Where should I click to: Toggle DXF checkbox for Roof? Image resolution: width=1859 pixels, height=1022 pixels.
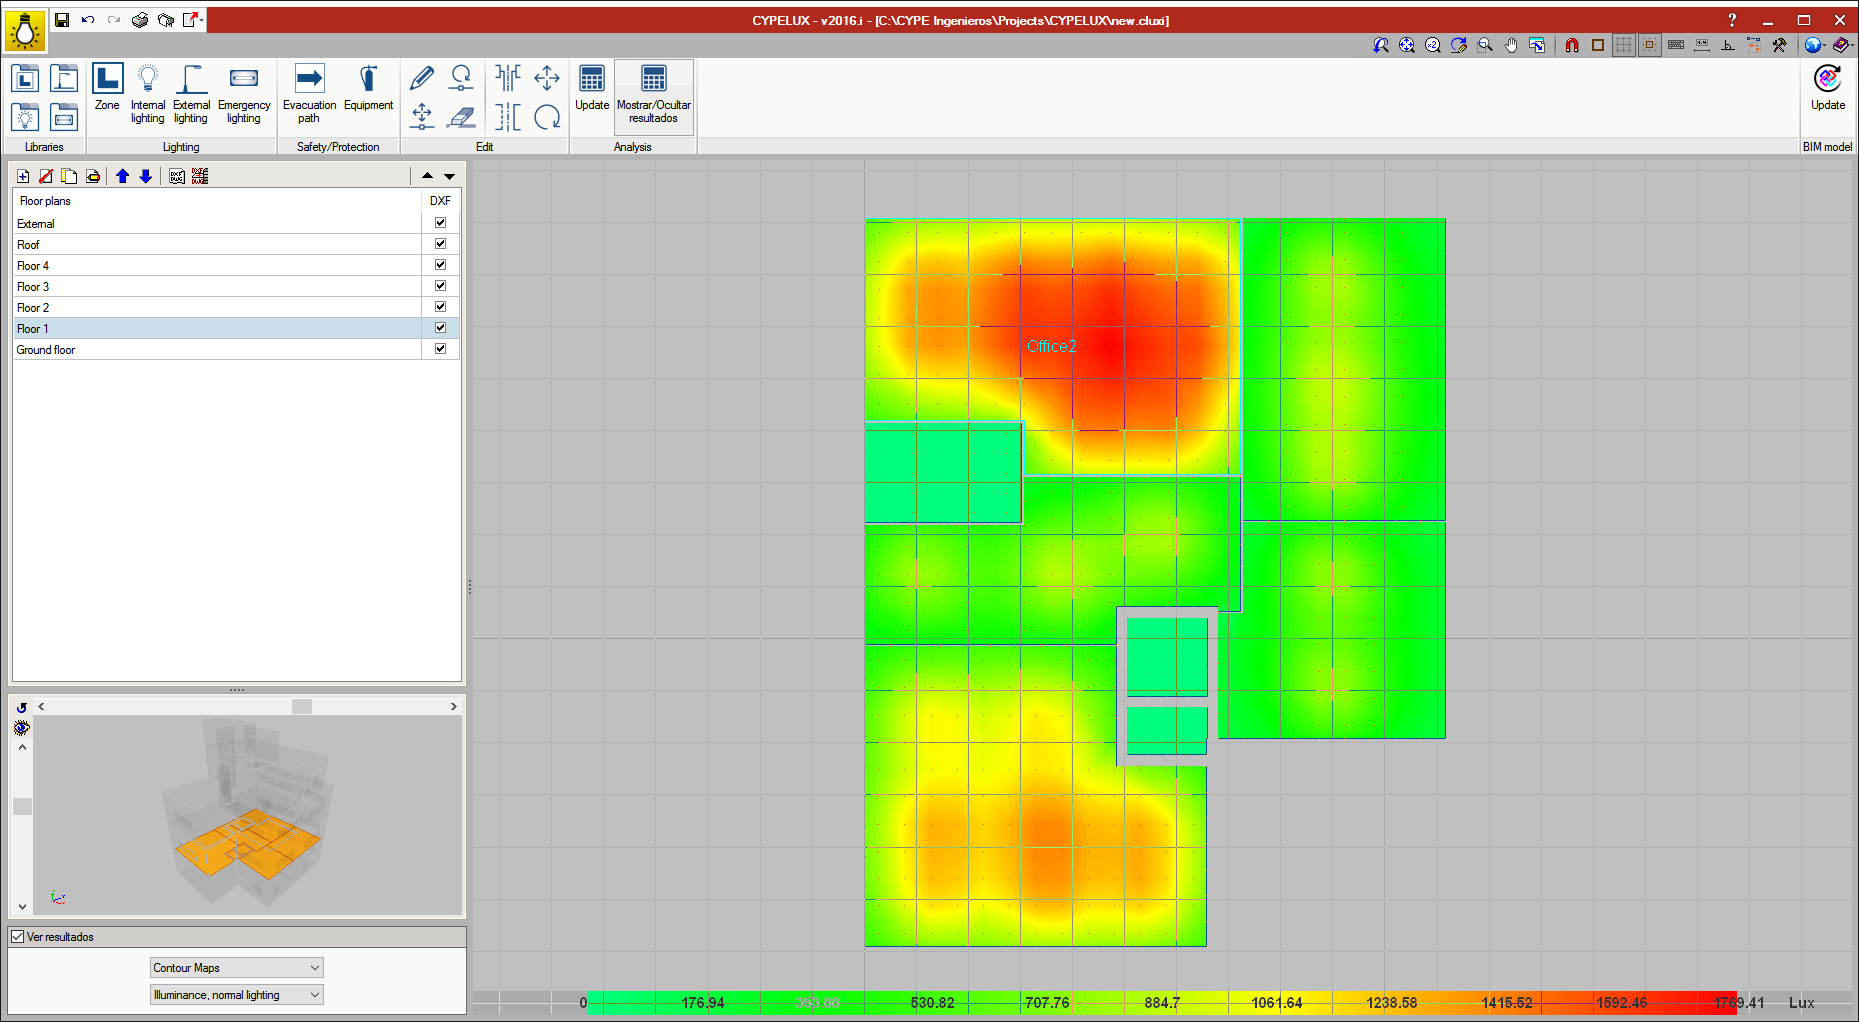click(440, 244)
